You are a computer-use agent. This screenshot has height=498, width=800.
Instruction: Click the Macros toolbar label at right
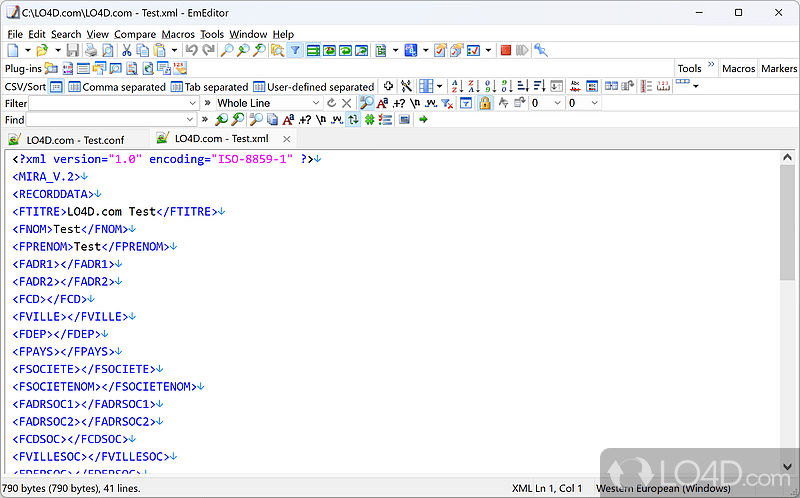738,68
